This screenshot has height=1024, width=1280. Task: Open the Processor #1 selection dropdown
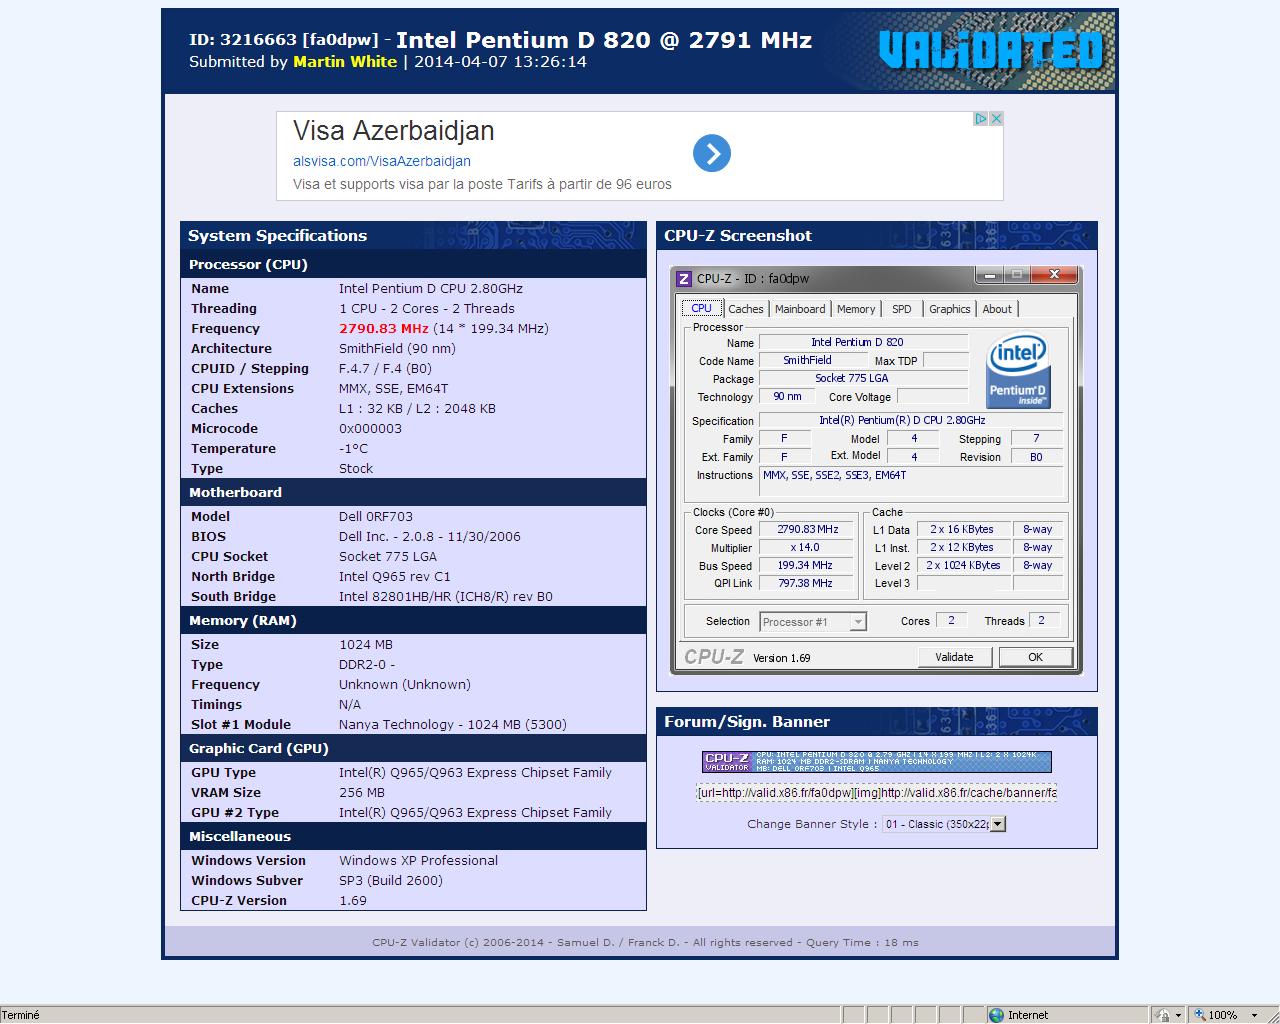[x=813, y=622]
